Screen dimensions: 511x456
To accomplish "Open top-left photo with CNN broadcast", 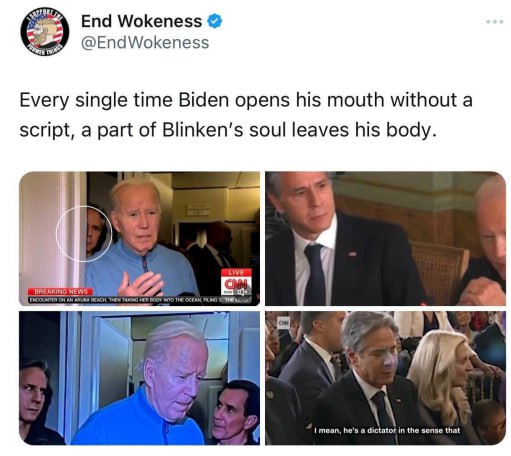I will click(x=139, y=238).
